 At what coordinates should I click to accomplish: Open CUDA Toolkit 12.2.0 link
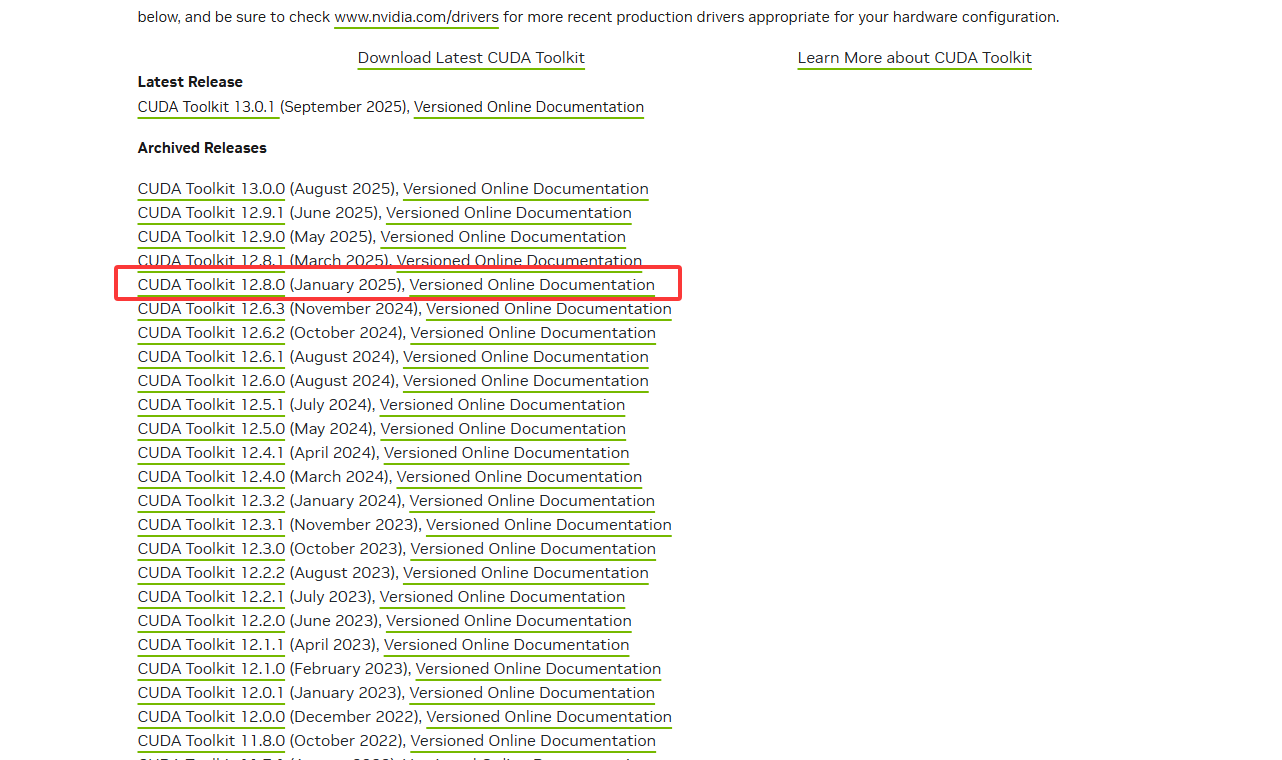pos(211,621)
